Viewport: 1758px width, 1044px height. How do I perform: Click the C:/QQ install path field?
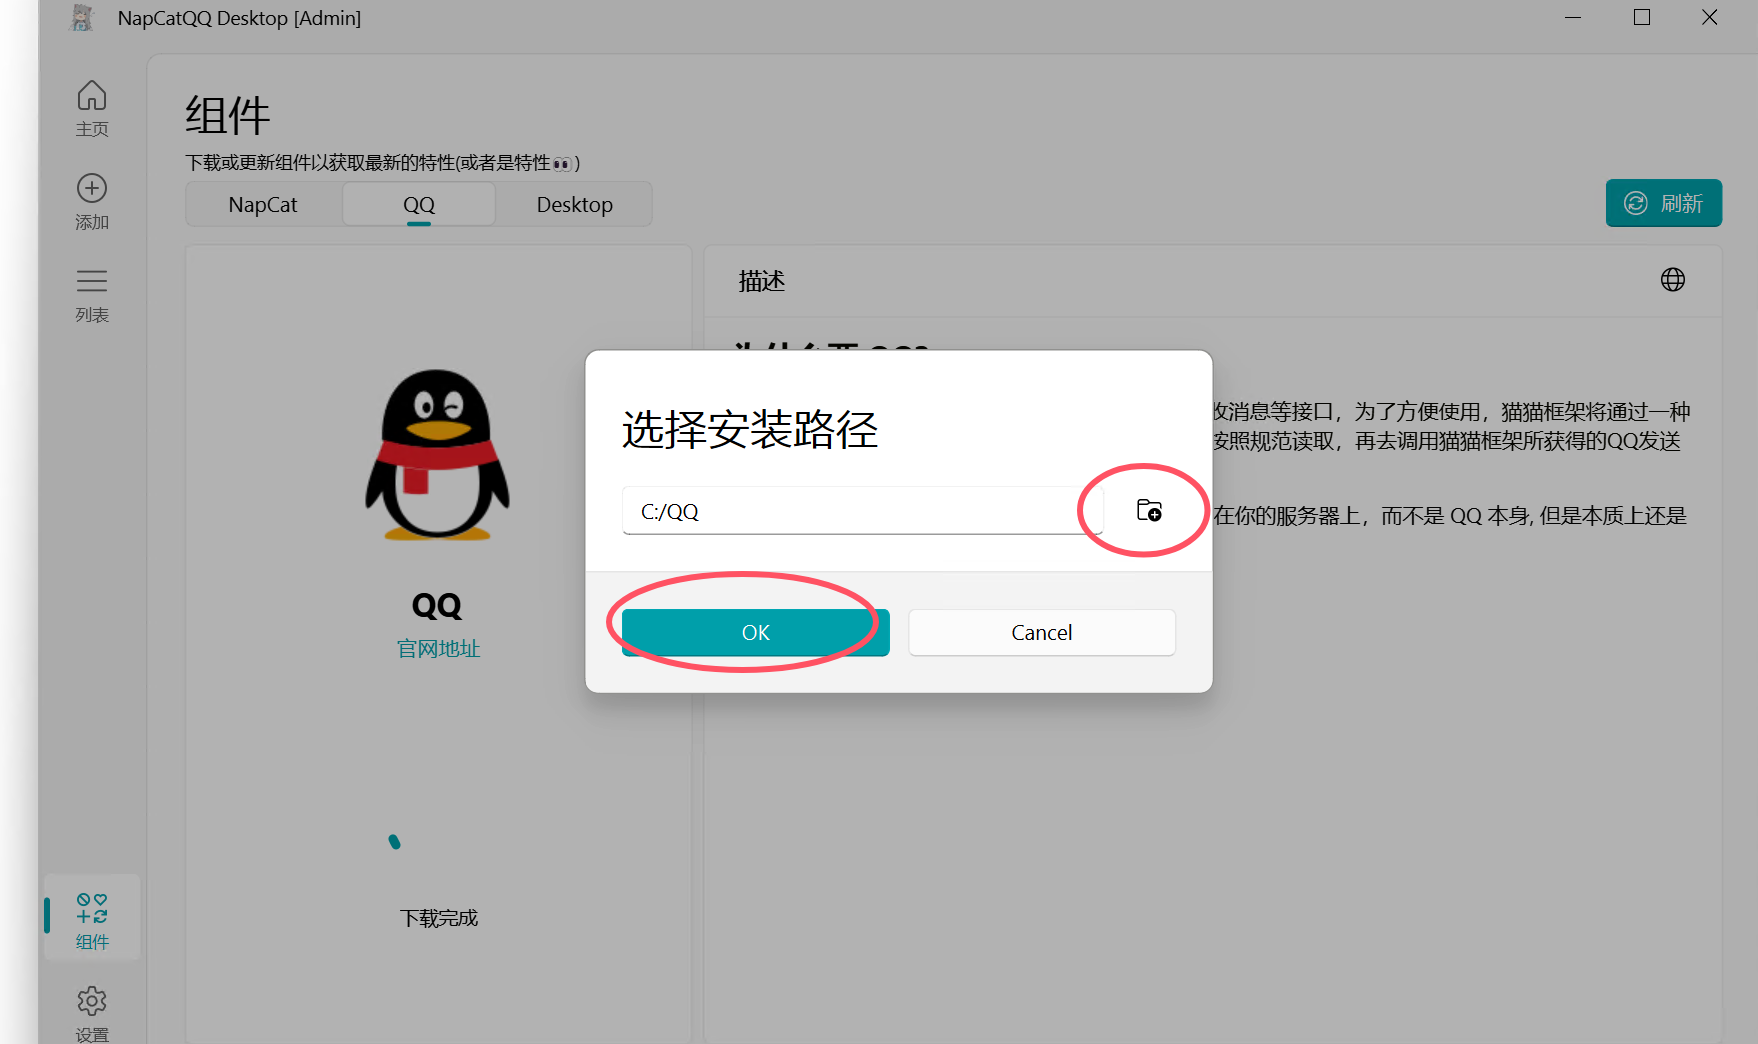[x=862, y=511]
